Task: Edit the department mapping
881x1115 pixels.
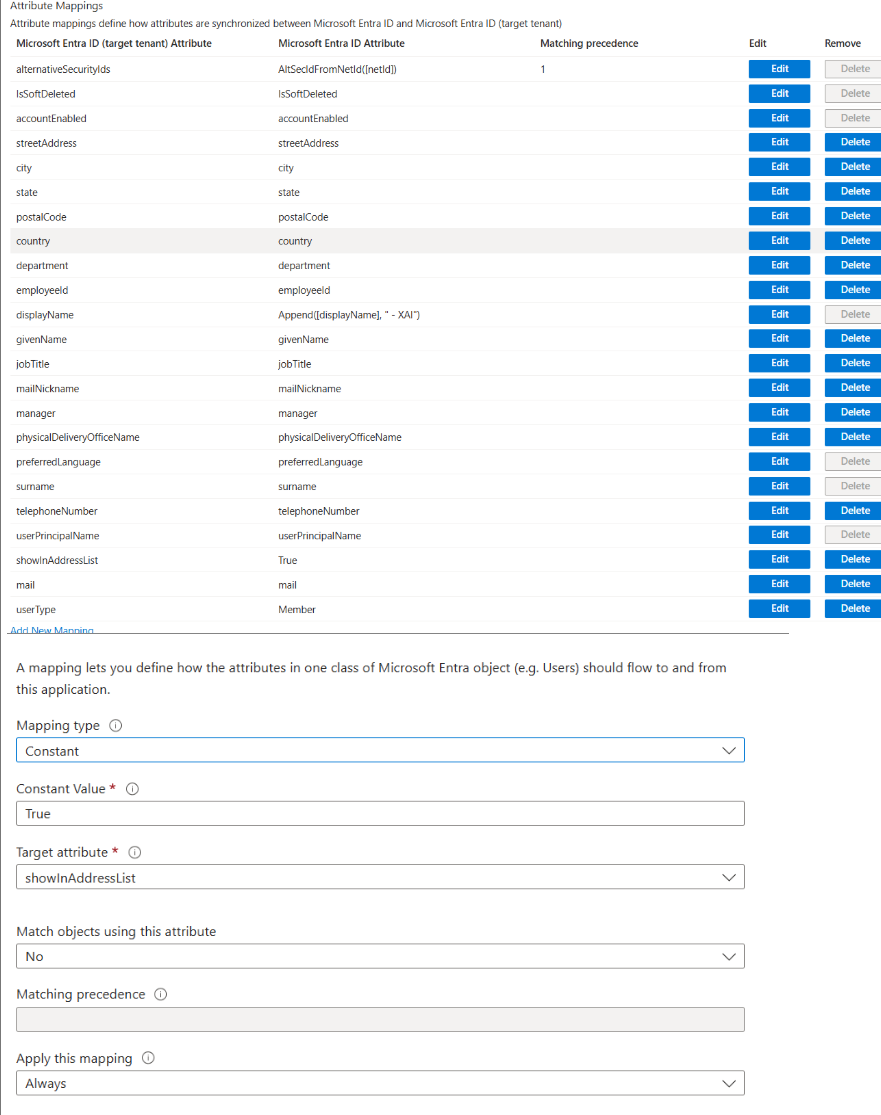Action: [779, 265]
